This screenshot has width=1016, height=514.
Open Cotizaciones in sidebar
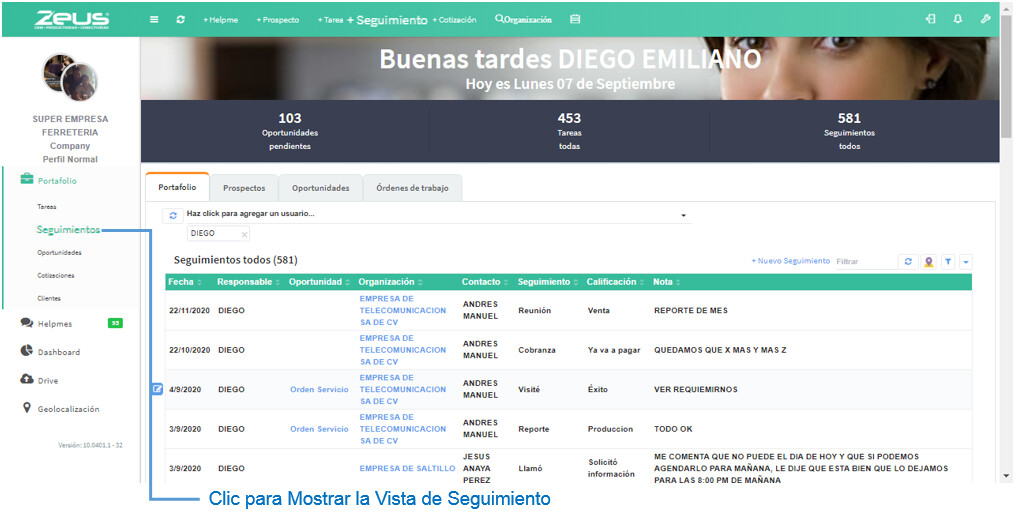[x=56, y=275]
